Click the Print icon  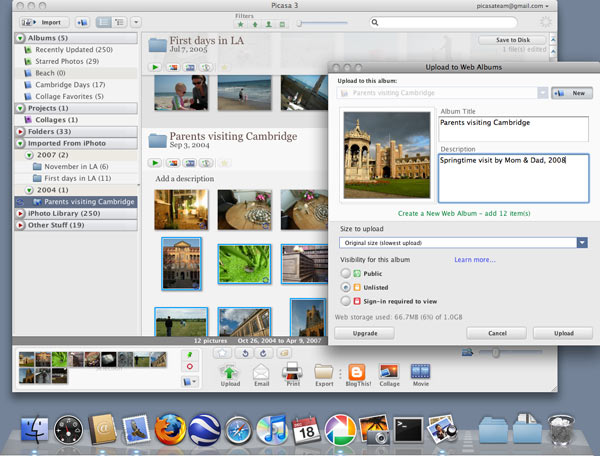293,374
